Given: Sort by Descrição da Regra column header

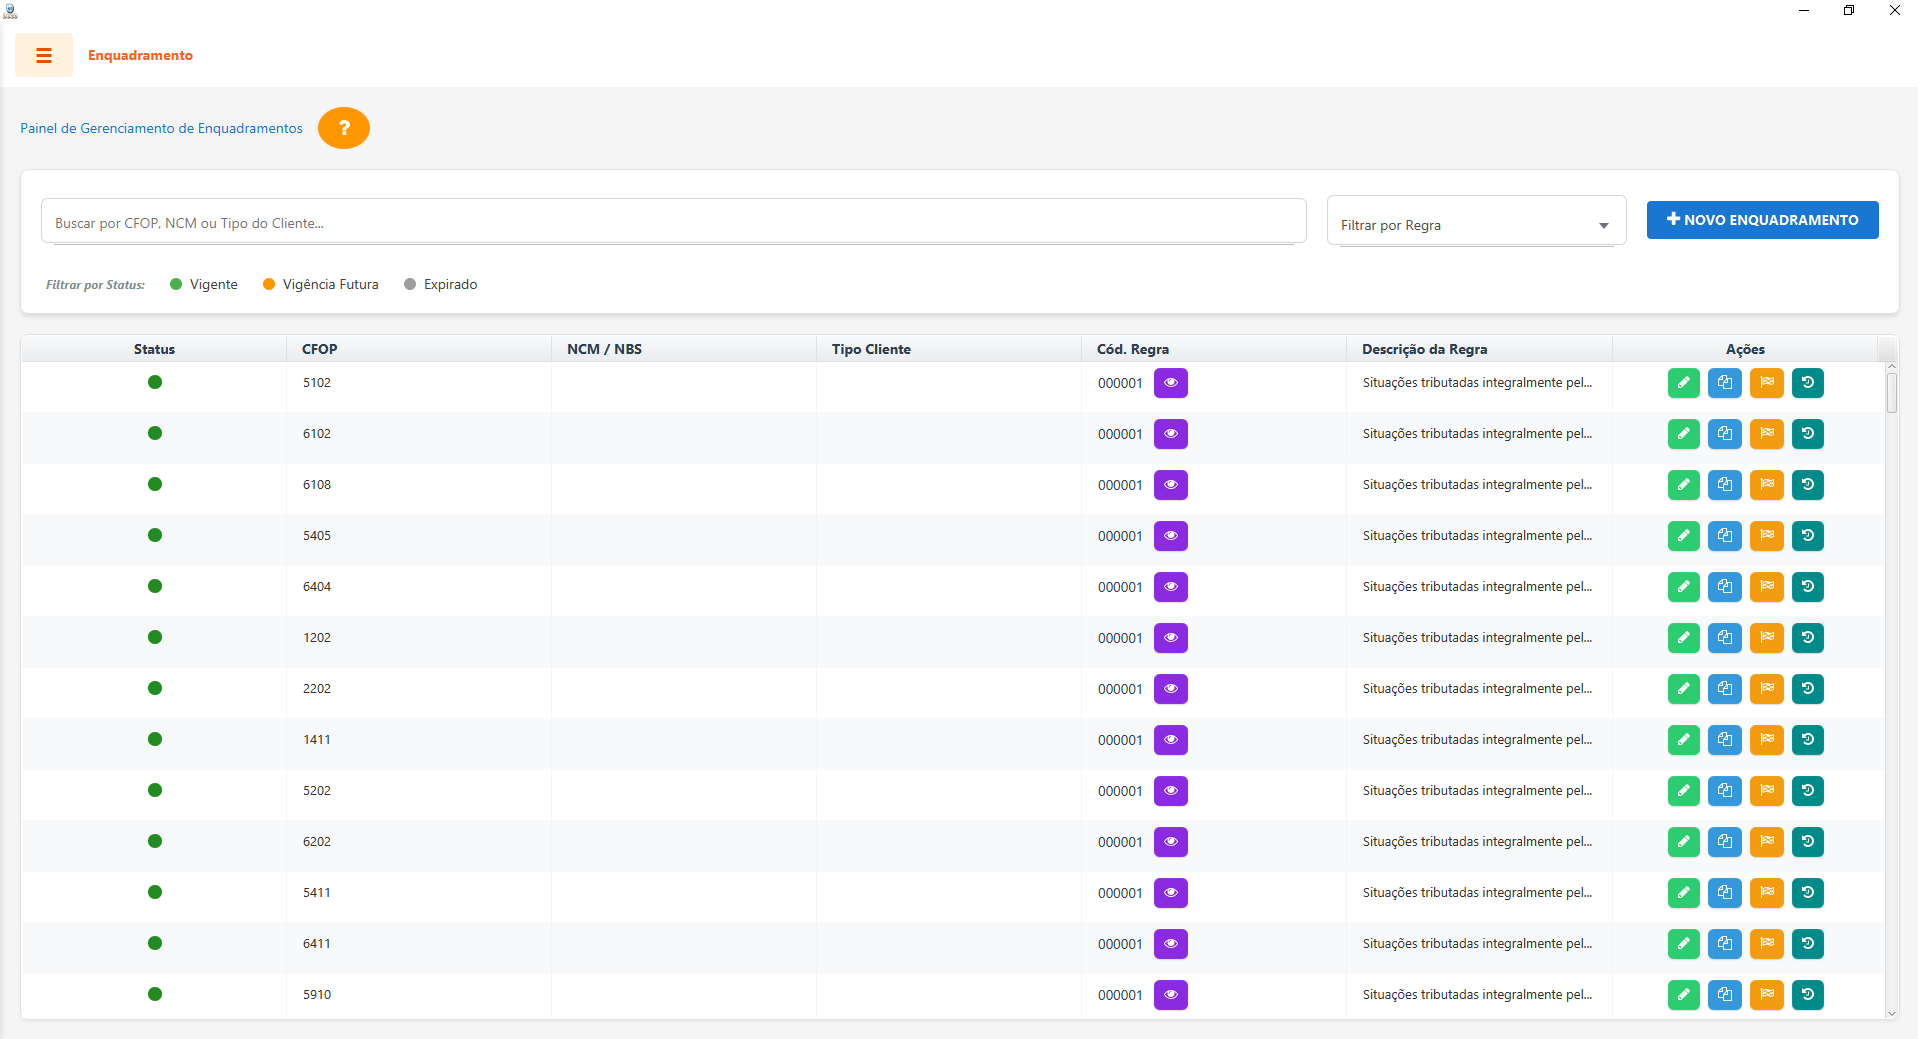Looking at the screenshot, I should [1479, 349].
